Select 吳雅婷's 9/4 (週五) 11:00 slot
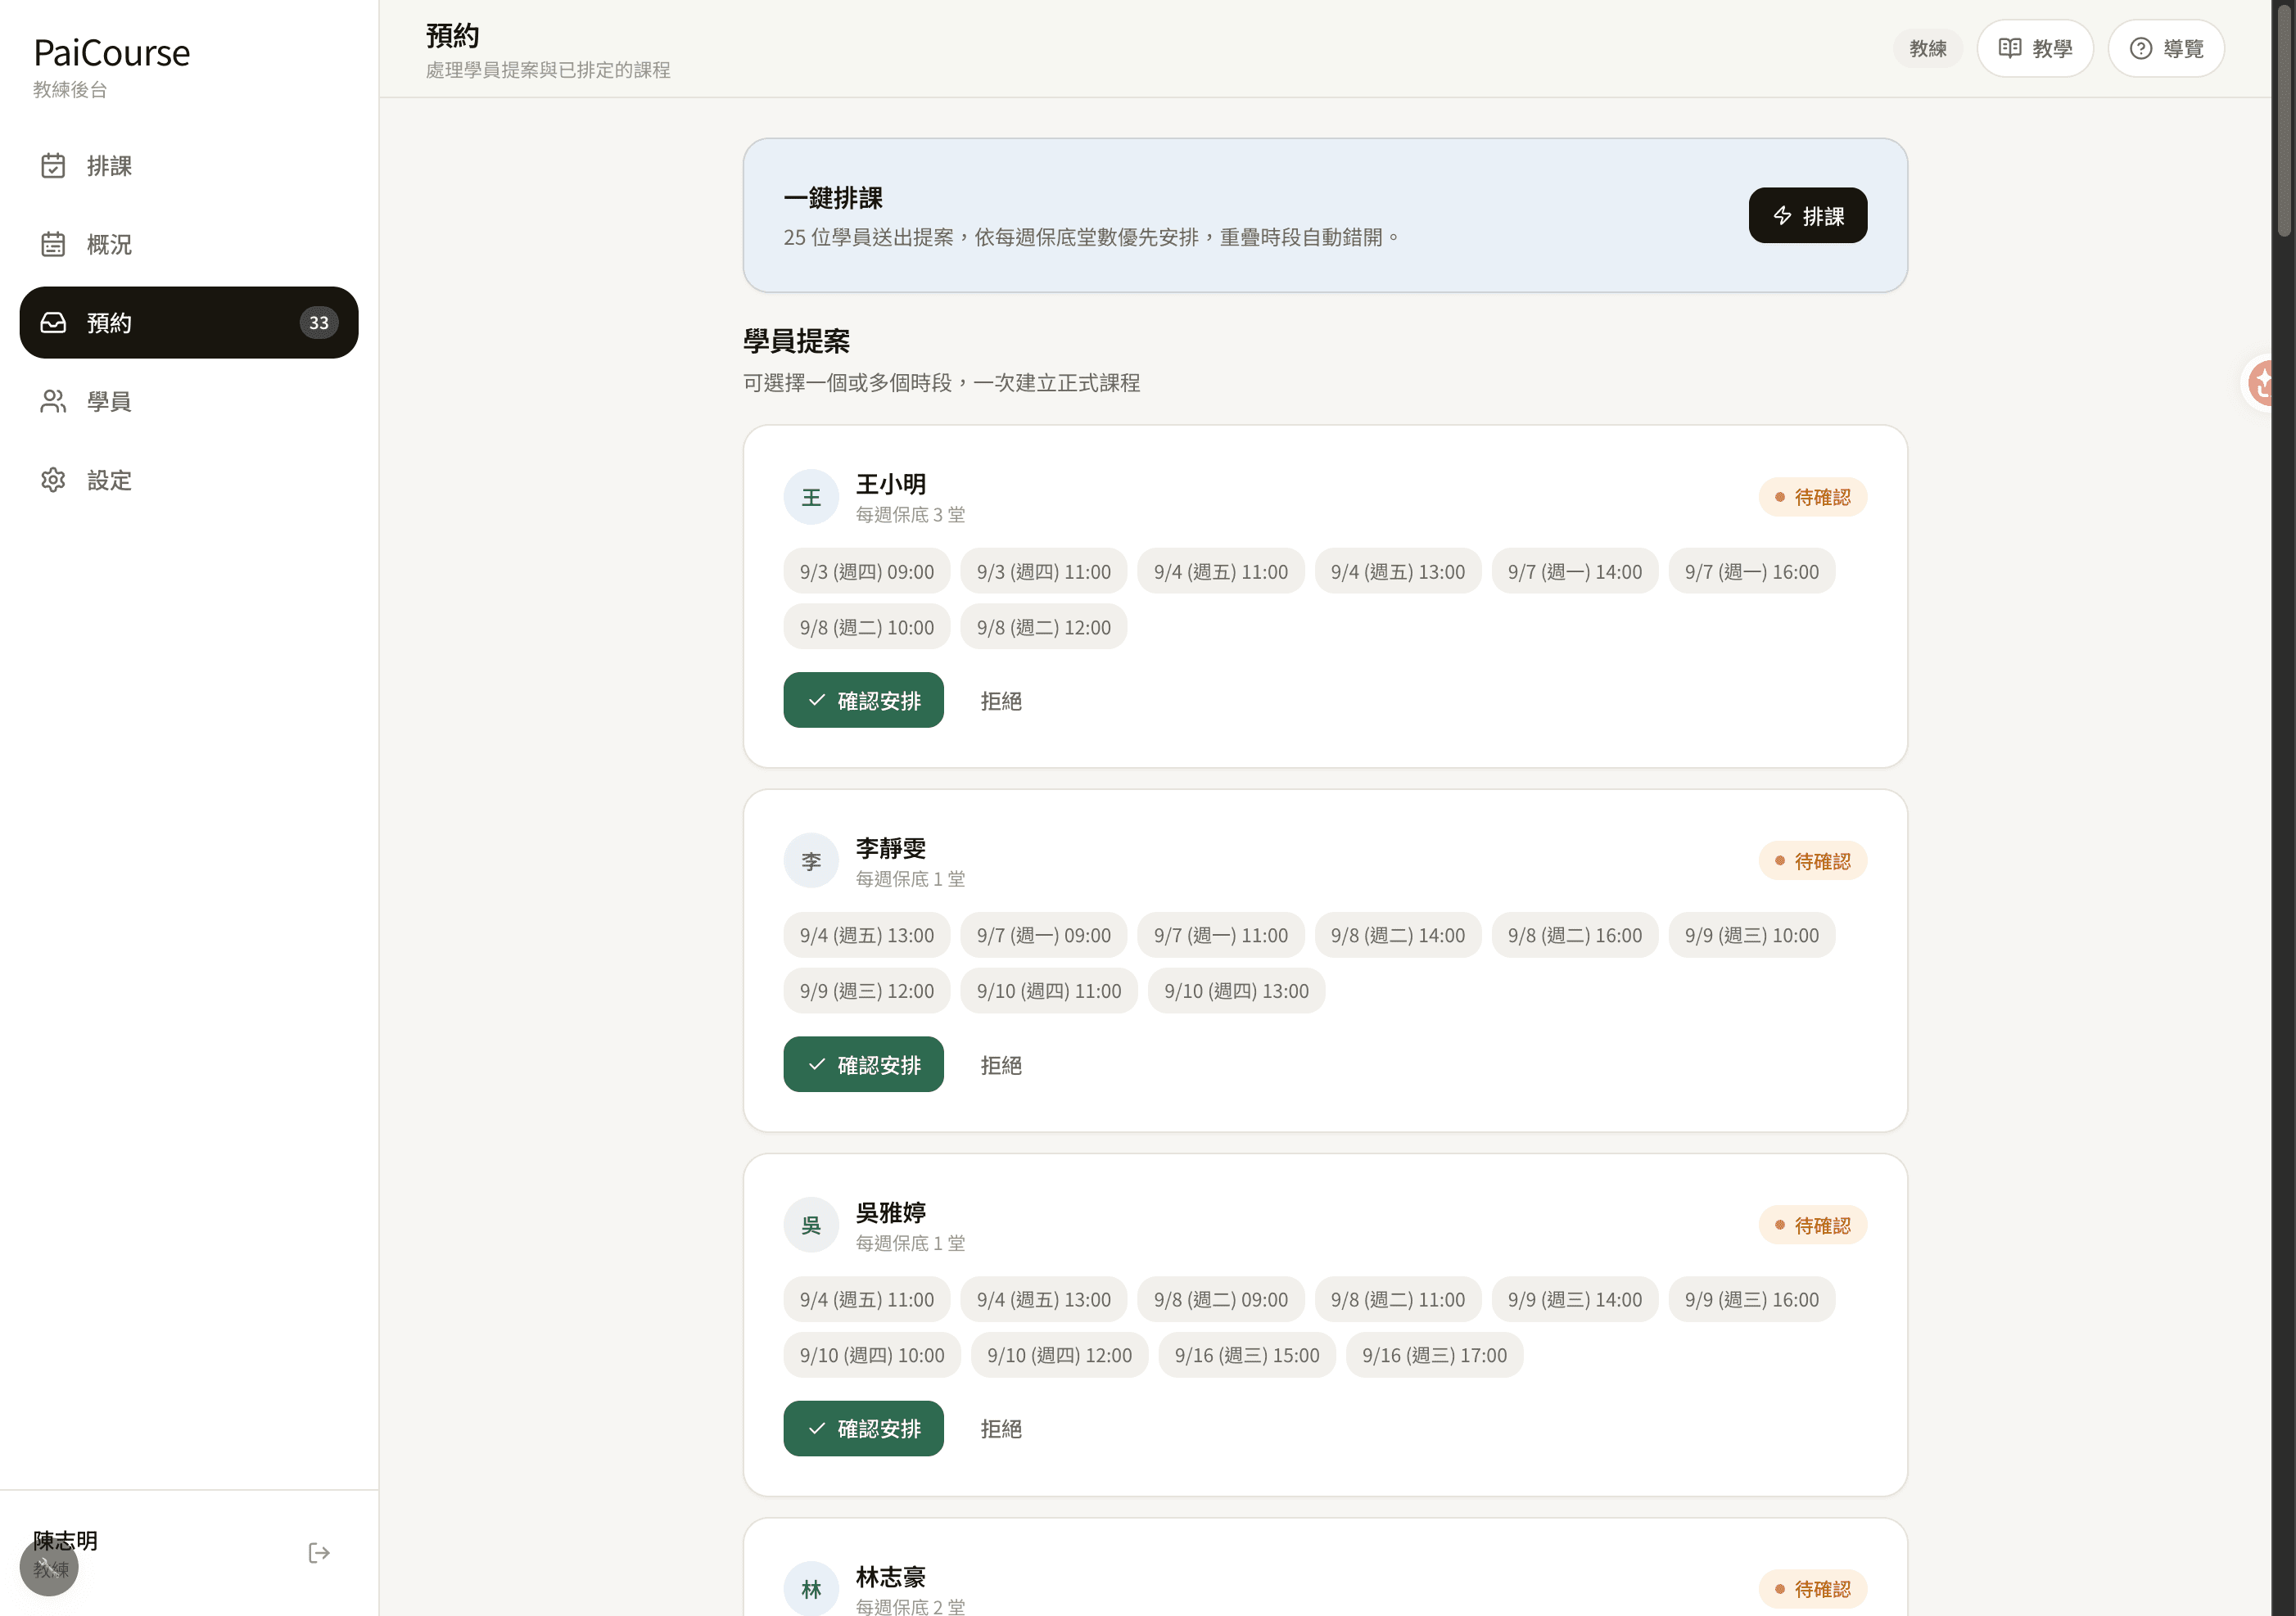The height and width of the screenshot is (1616, 2296). click(x=867, y=1299)
